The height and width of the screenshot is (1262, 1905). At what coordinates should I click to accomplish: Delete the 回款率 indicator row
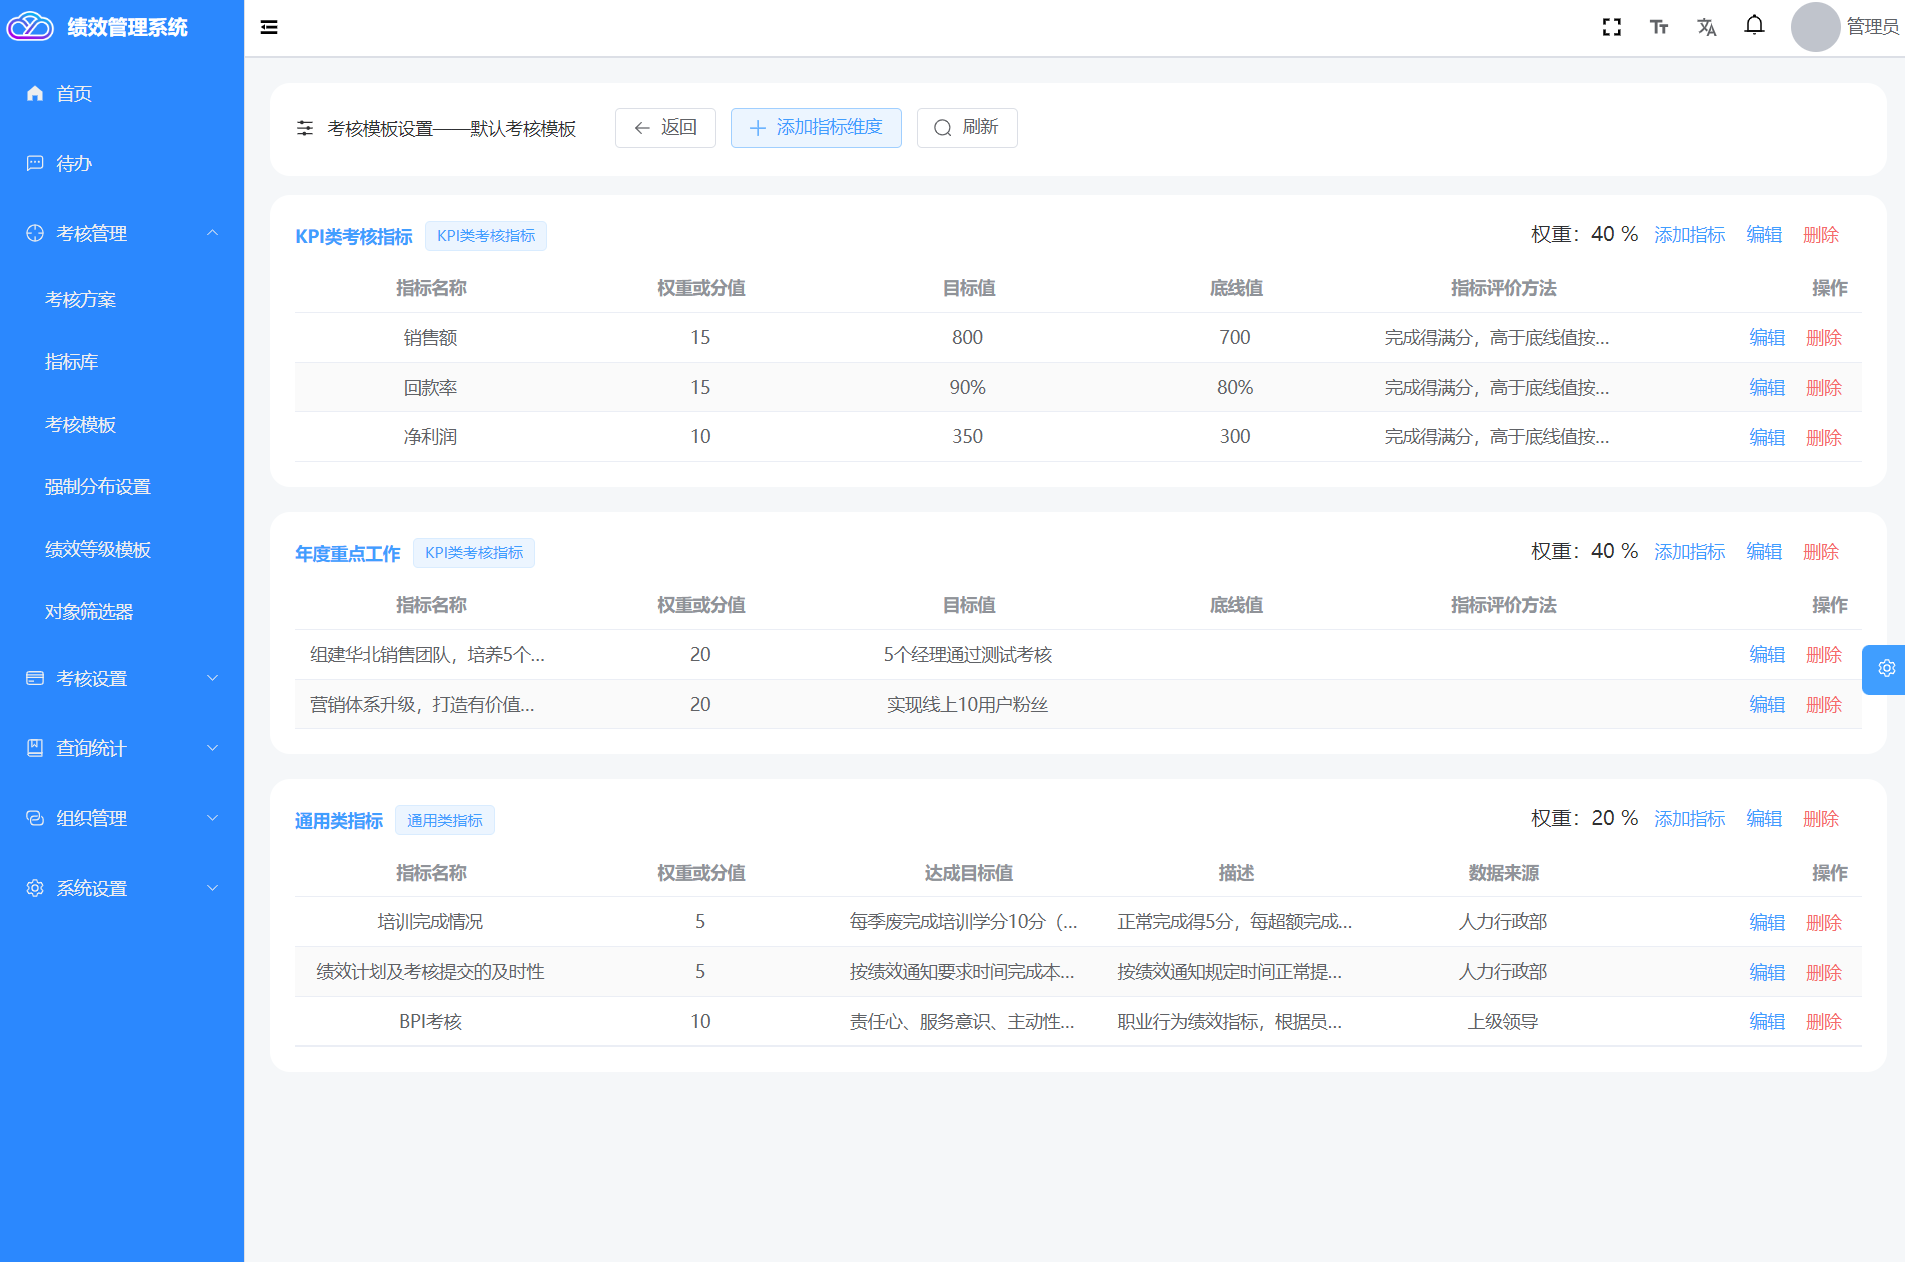[x=1823, y=388]
